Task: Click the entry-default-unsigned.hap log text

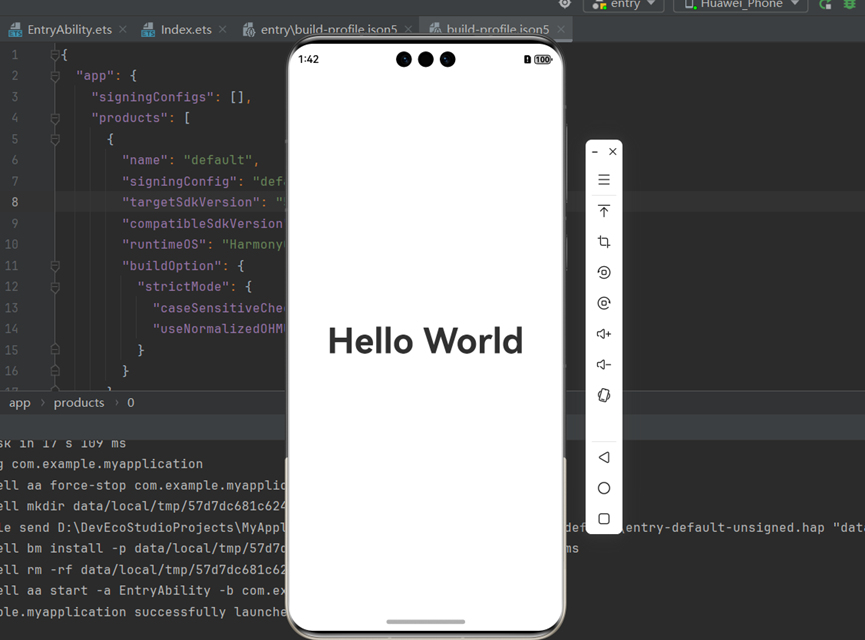Action: [x=725, y=527]
